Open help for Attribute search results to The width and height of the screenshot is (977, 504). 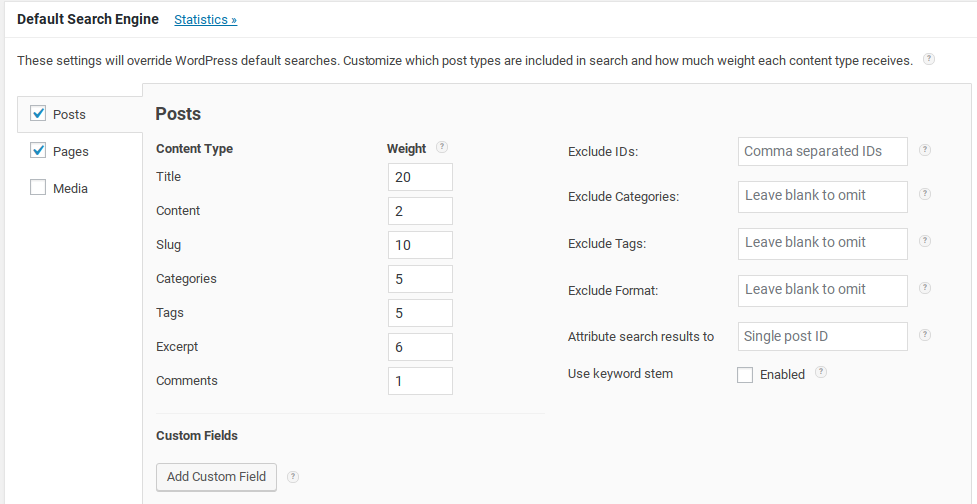[x=925, y=335]
